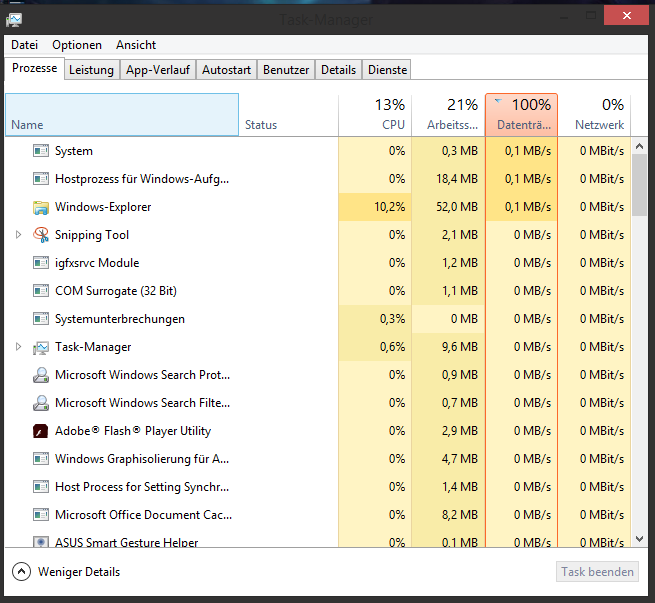Click the Hostprozess für Windows-Aufg... icon

(41, 179)
